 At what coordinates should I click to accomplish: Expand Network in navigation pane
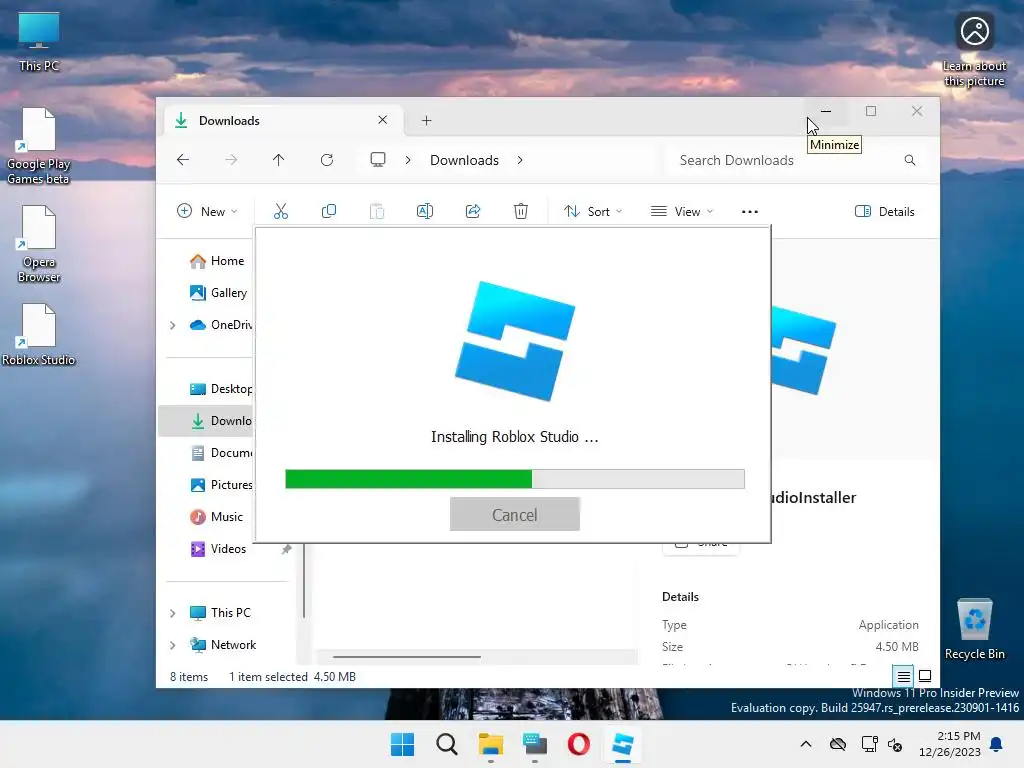pyautogui.click(x=172, y=645)
